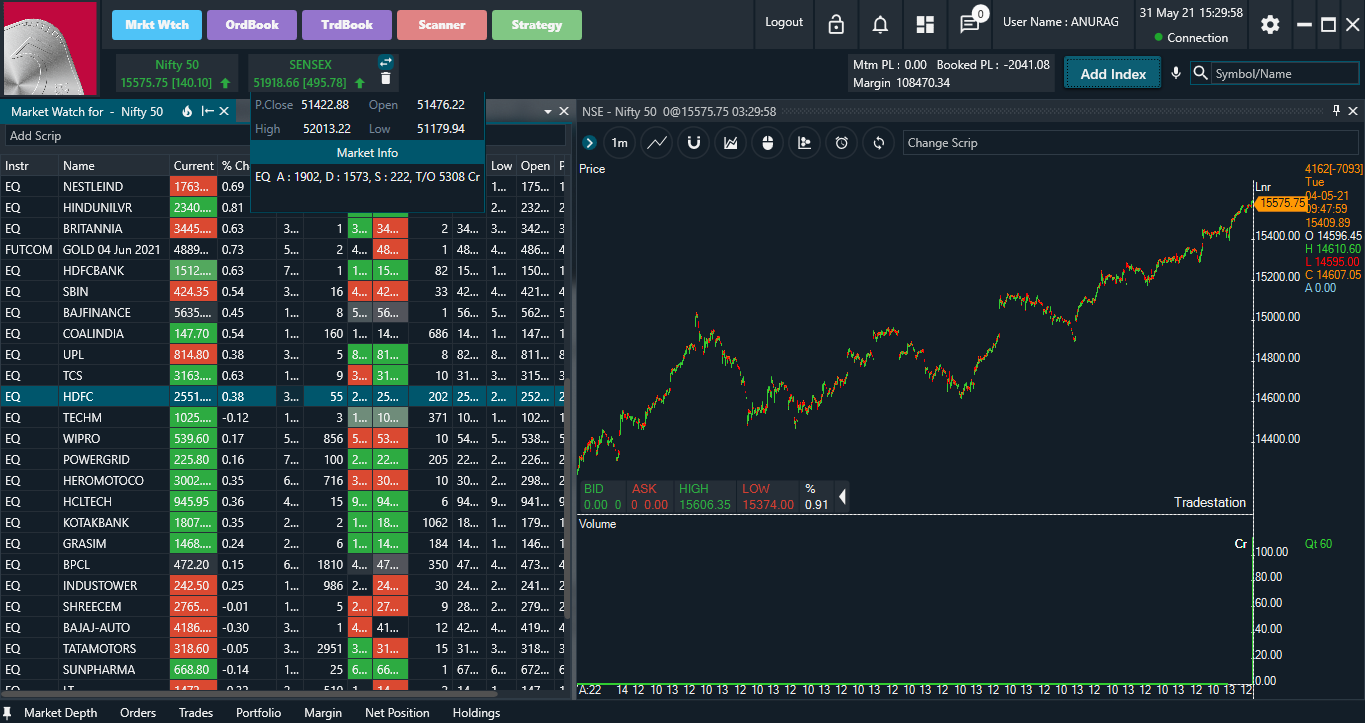This screenshot has width=1365, height=723.
Task: Switch to the Trades tab
Action: point(196,713)
